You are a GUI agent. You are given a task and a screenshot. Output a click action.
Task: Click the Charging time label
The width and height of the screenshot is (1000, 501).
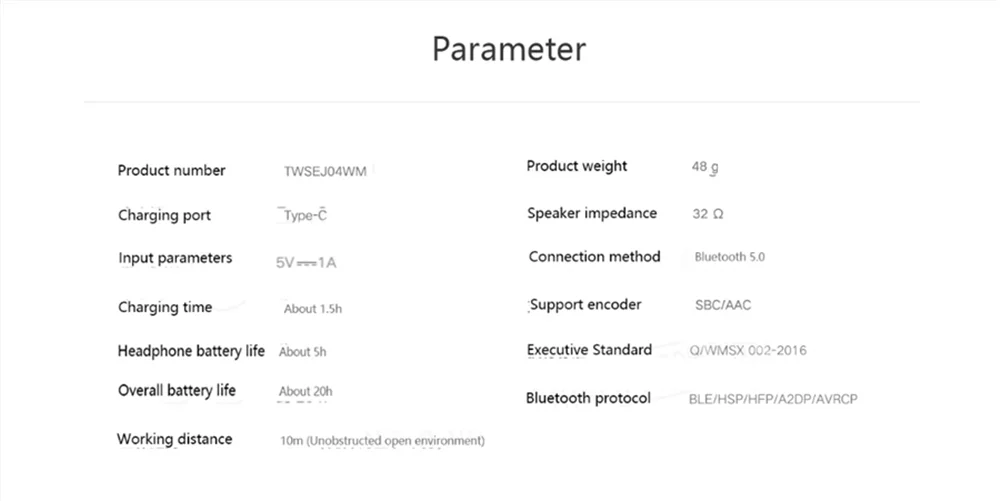pos(165,307)
